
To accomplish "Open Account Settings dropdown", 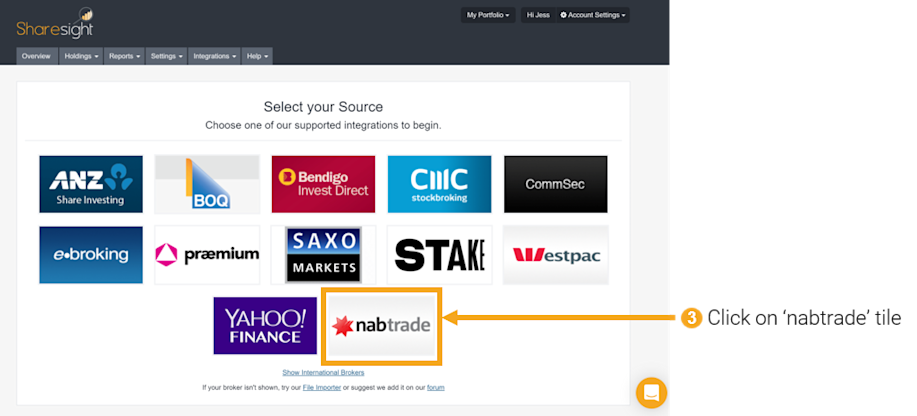I will pyautogui.click(x=592, y=15).
